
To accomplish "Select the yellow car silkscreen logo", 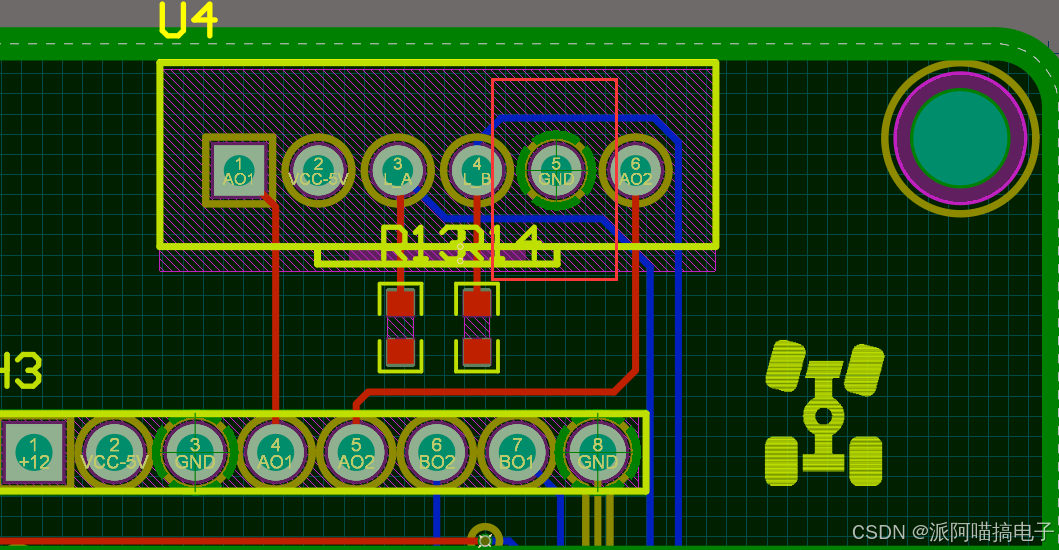I will pyautogui.click(x=824, y=414).
